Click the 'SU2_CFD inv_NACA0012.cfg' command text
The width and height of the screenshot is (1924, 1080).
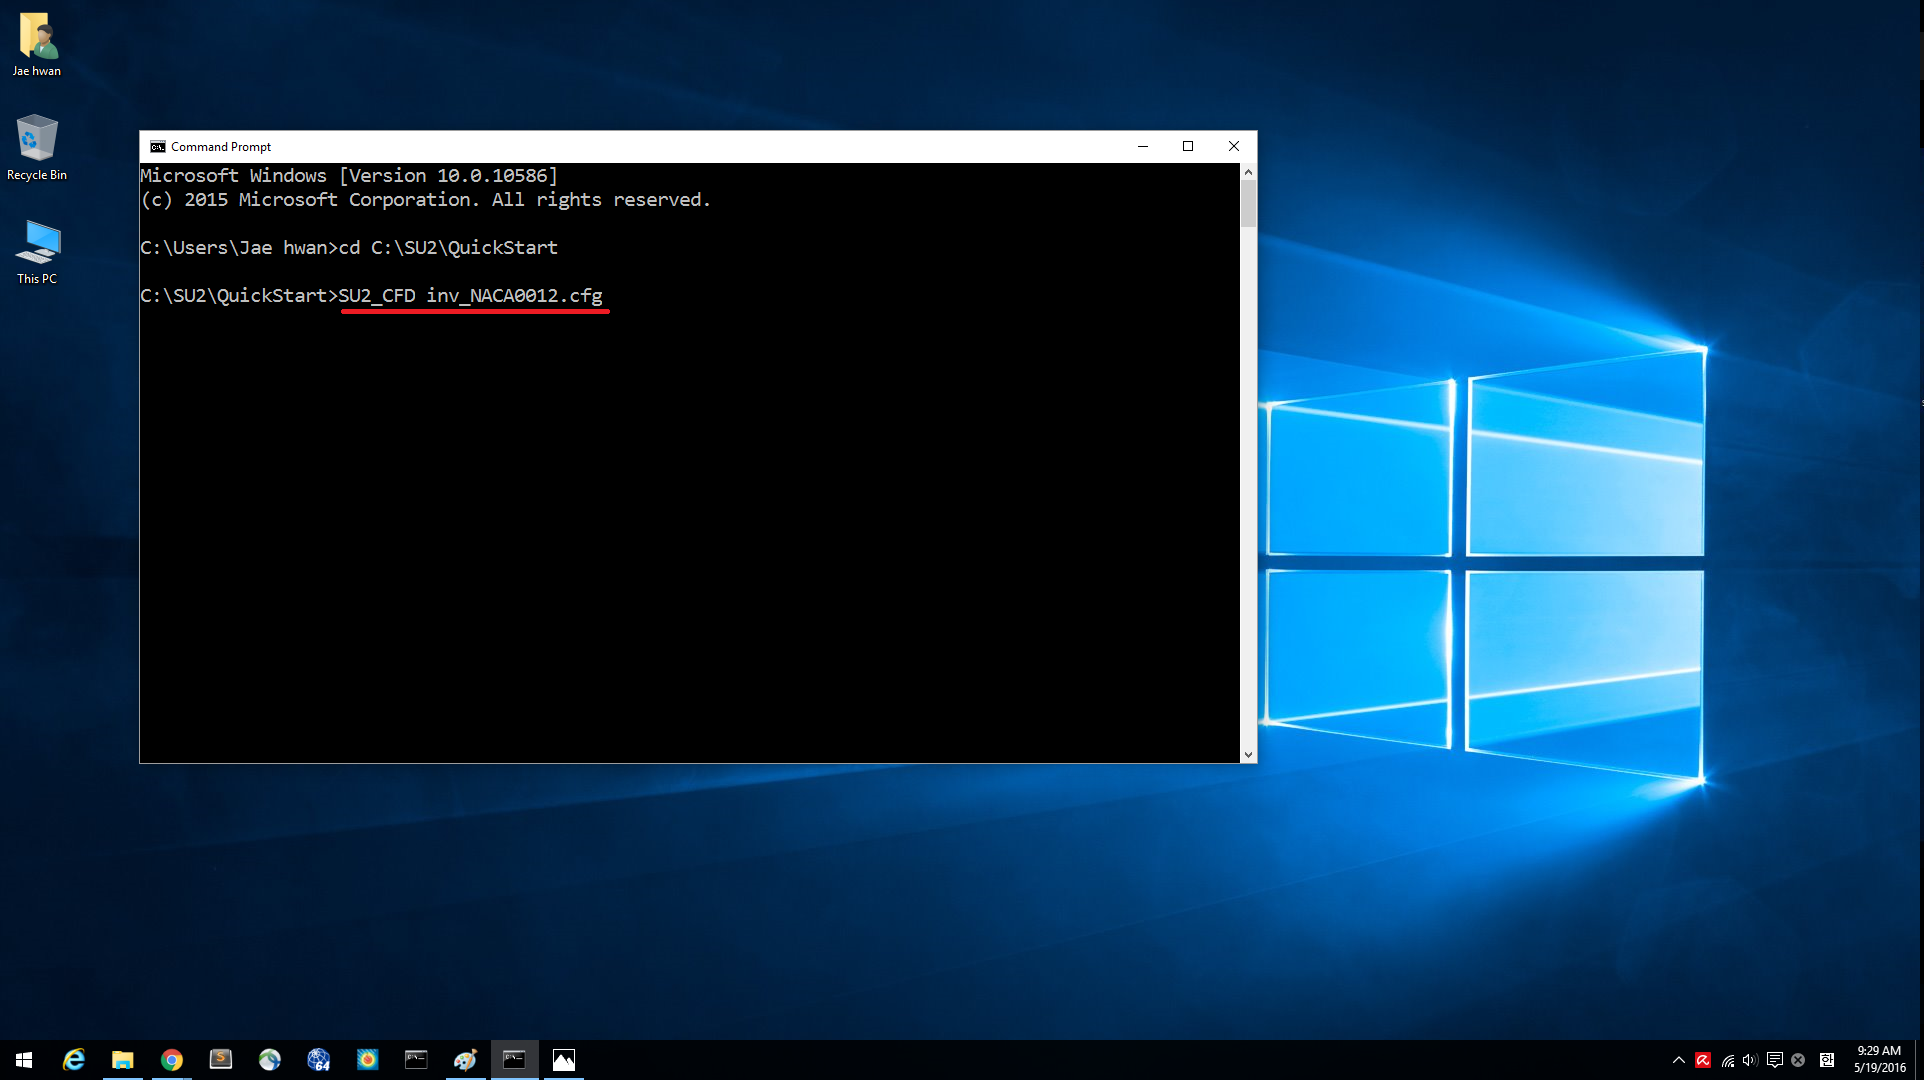(x=471, y=296)
